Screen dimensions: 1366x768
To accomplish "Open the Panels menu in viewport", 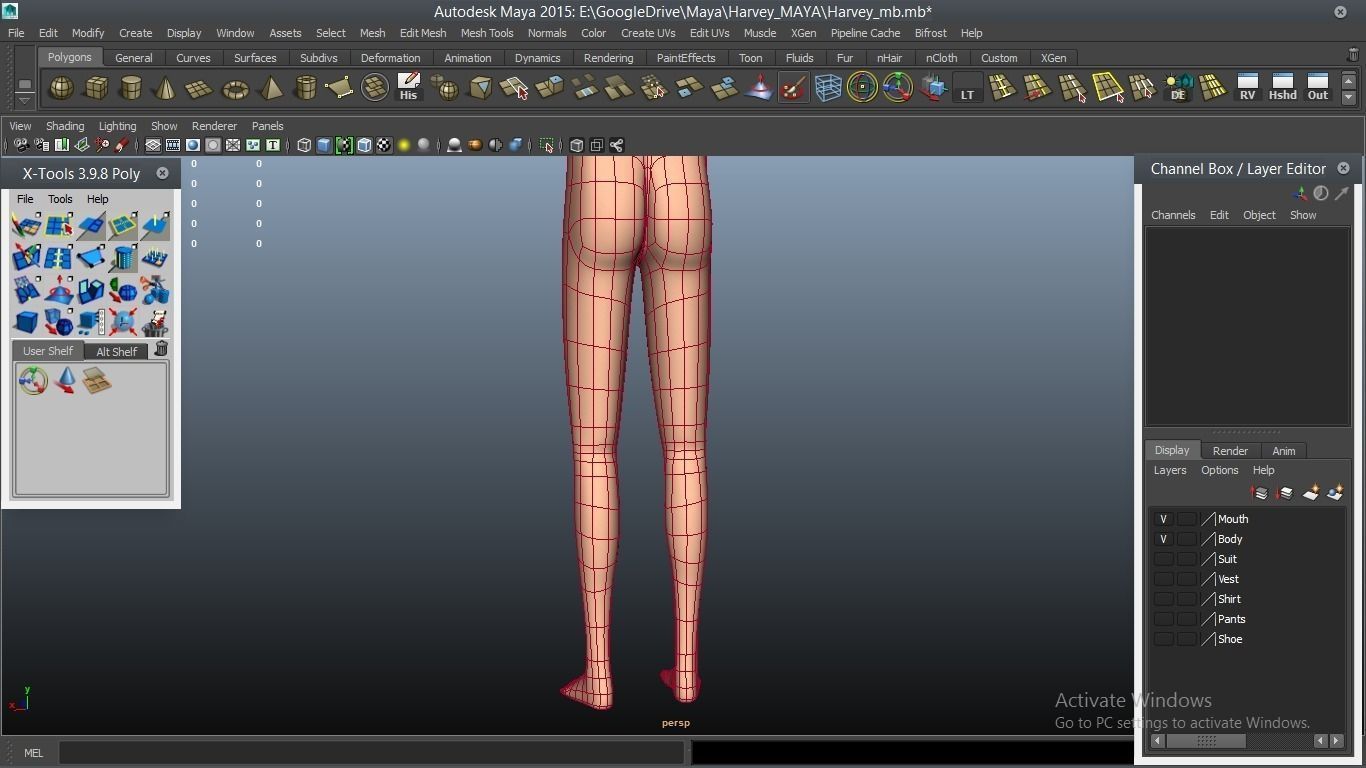I will 267,126.
